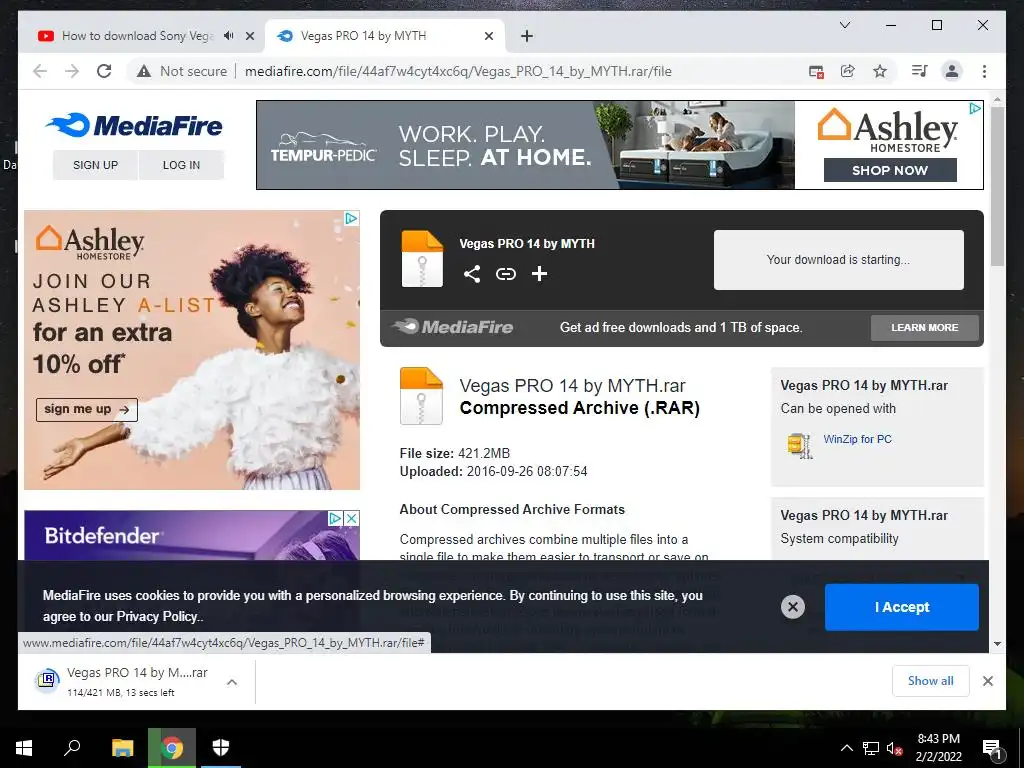Click the muted volume icon in tray
The image size is (1024, 768).
coord(894,748)
